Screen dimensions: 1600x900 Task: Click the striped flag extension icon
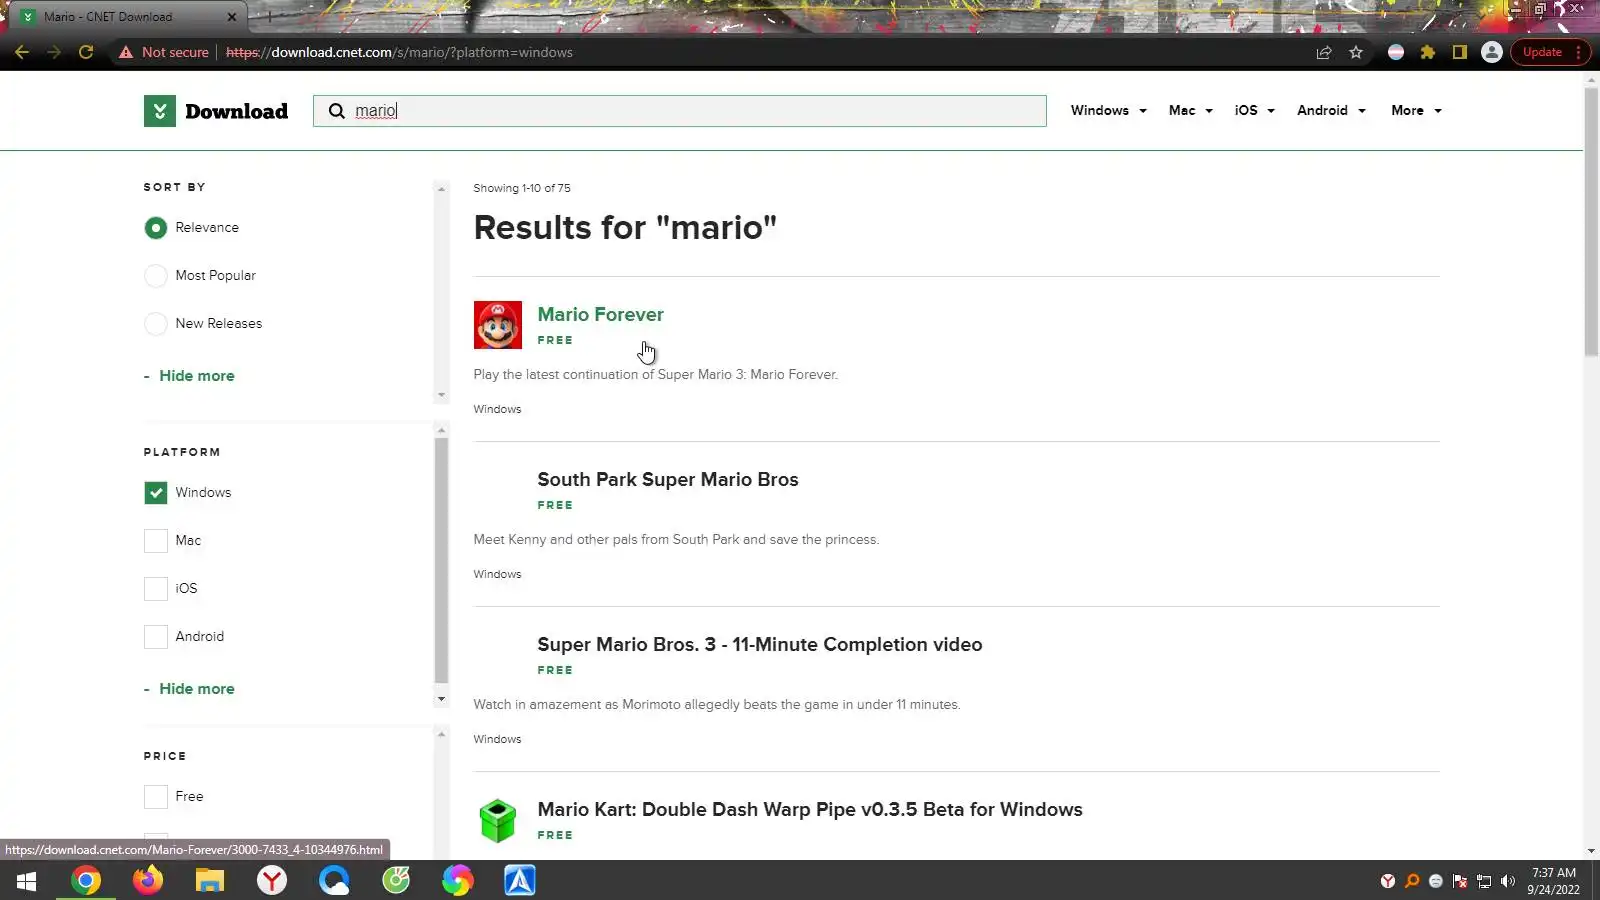point(1396,52)
